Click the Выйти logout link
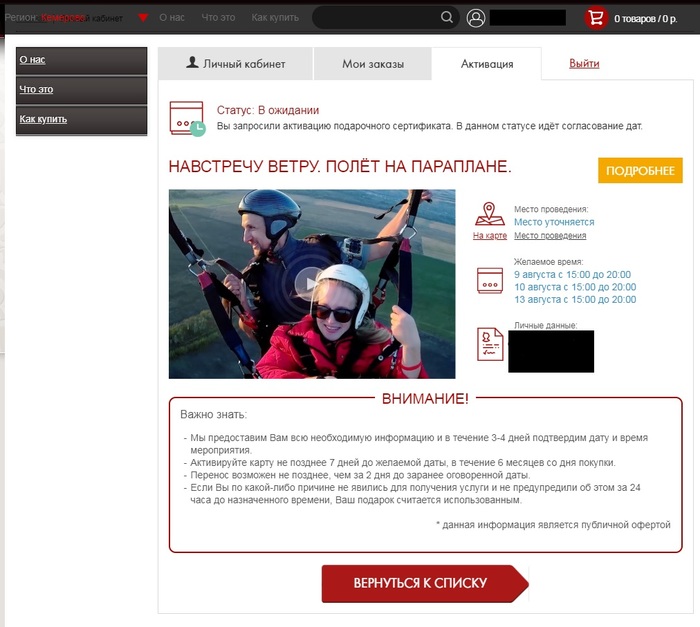The height and width of the screenshot is (627, 700). pos(584,64)
